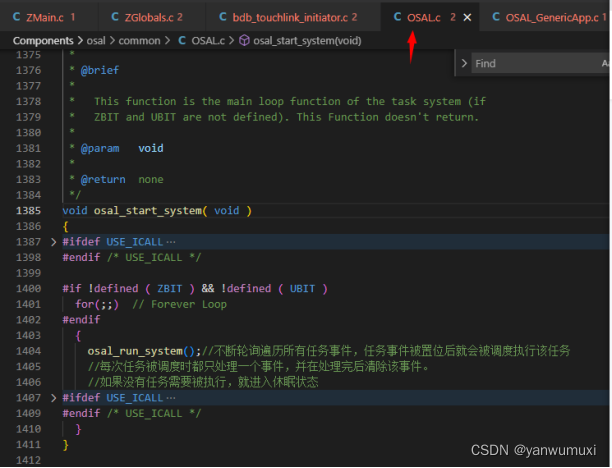The width and height of the screenshot is (612, 468).
Task: Close the OSAL.c tab
Action: [467, 18]
